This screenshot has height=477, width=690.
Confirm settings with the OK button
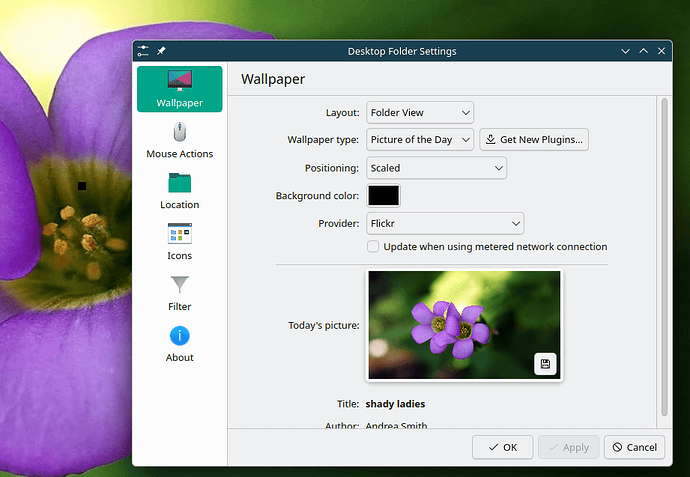(x=503, y=447)
